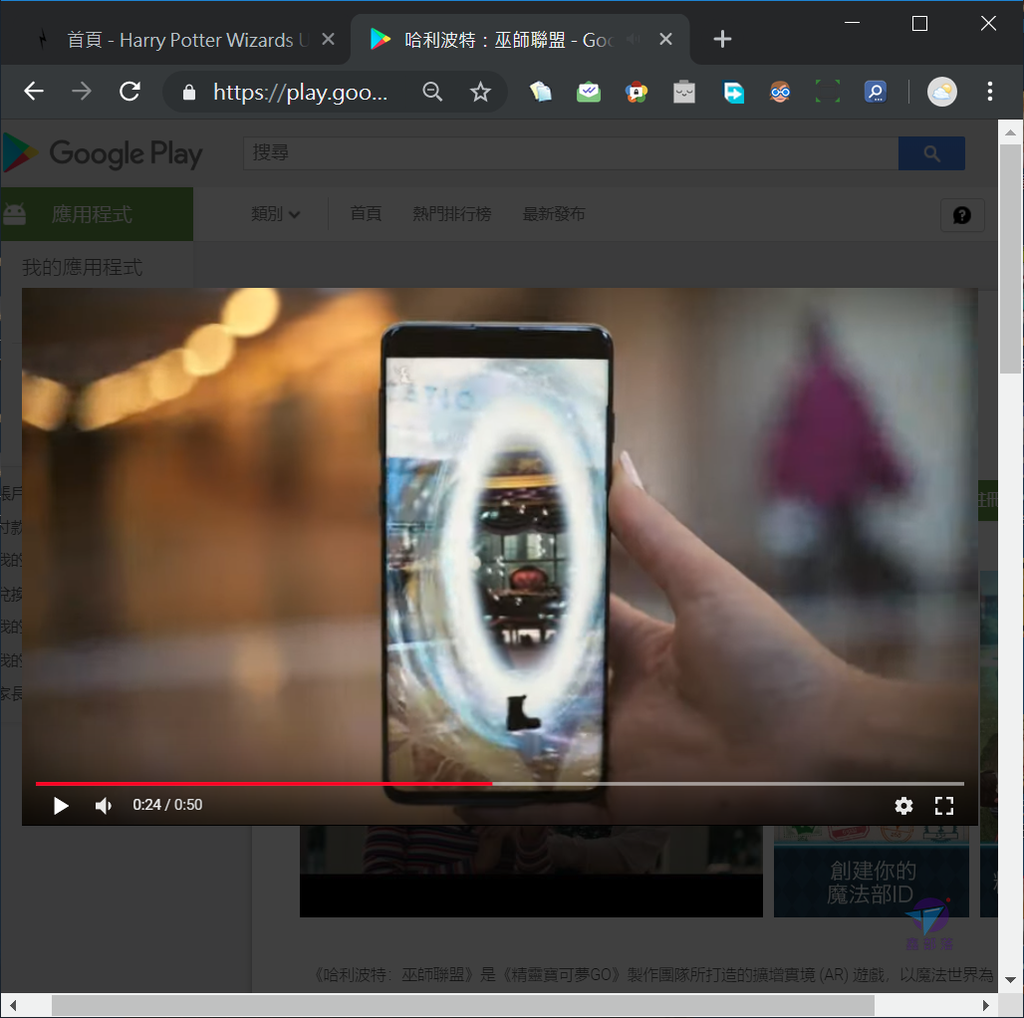Viewport: 1024px width, 1018px height.
Task: Enter video fullscreen mode
Action: point(944,806)
